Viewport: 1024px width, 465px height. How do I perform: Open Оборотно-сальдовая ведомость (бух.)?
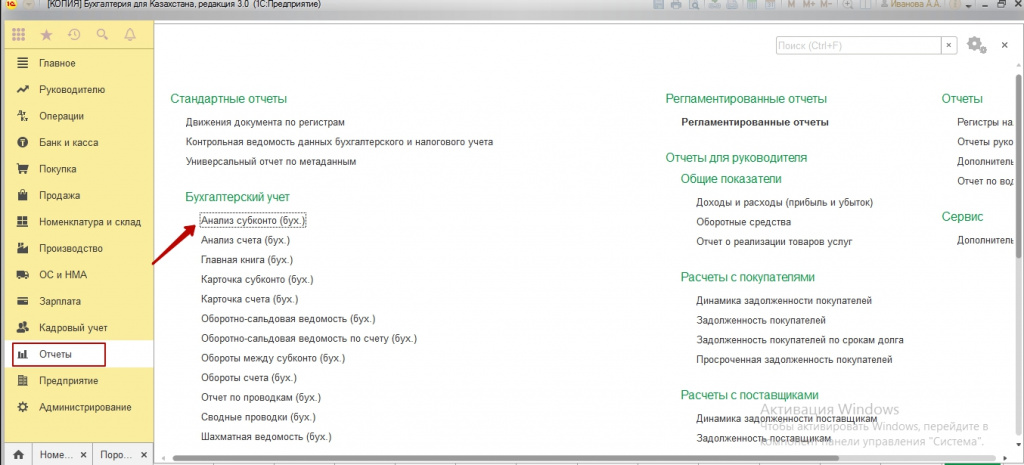(289, 319)
